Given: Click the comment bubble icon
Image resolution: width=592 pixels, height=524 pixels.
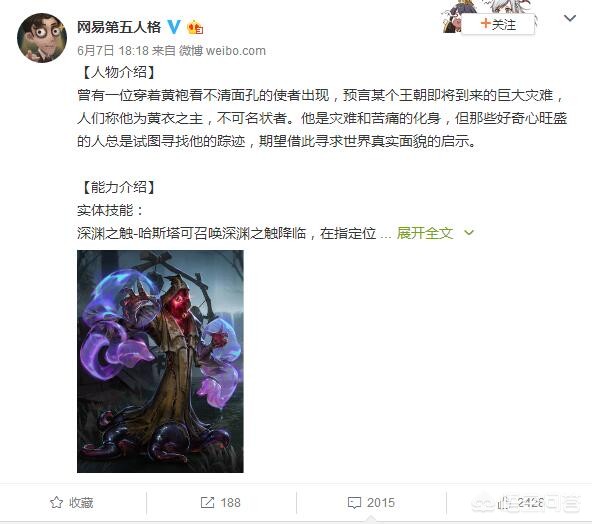Looking at the screenshot, I should coord(354,502).
